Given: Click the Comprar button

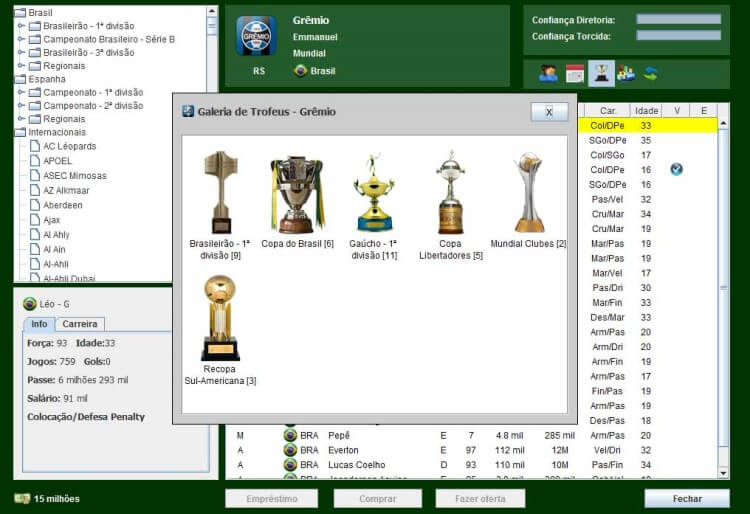Looking at the screenshot, I should coord(378,499).
